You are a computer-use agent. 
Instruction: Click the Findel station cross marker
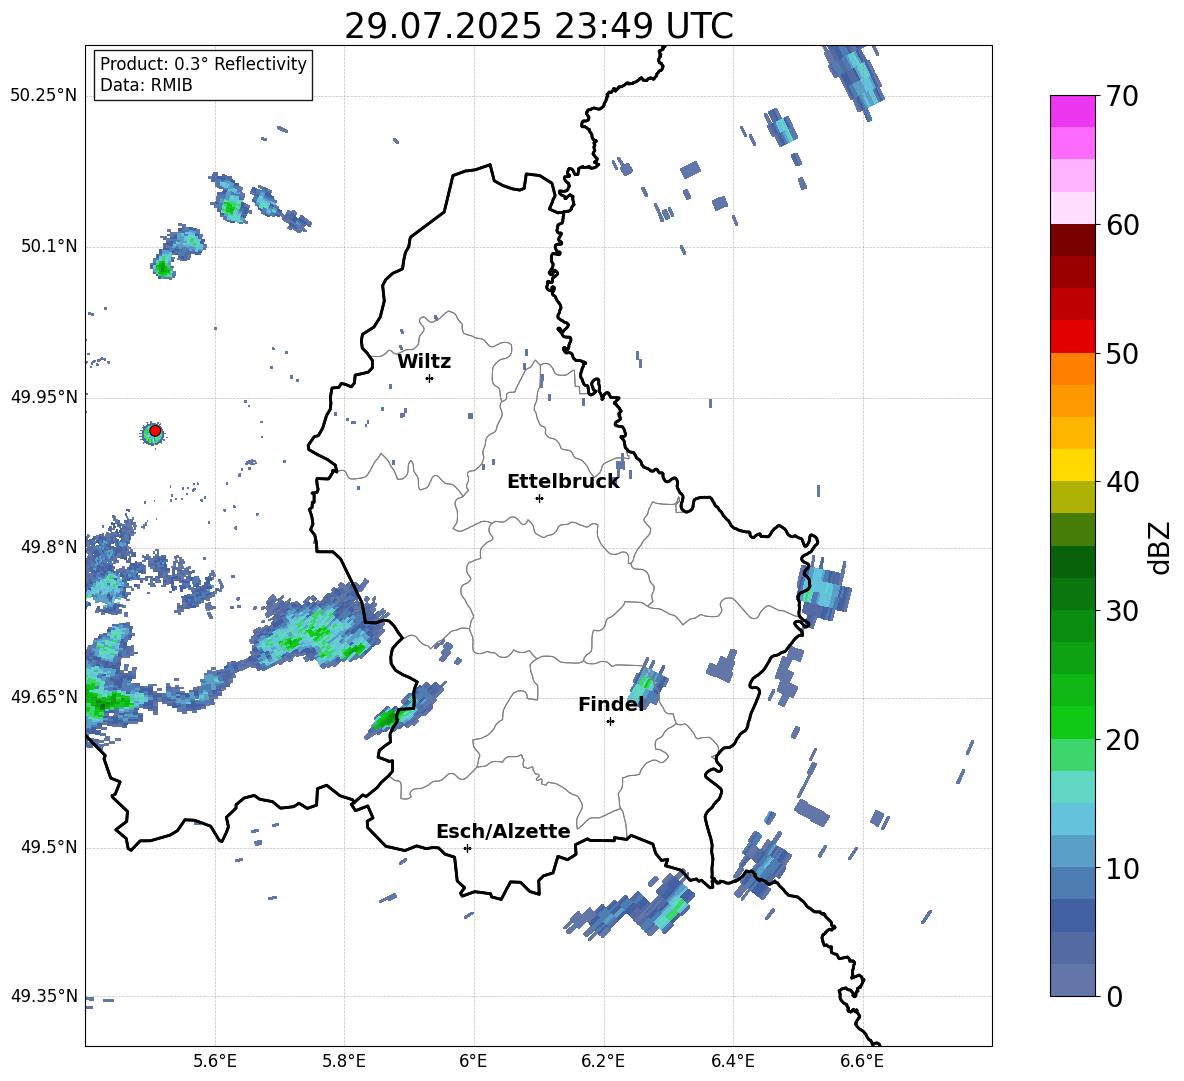(610, 722)
